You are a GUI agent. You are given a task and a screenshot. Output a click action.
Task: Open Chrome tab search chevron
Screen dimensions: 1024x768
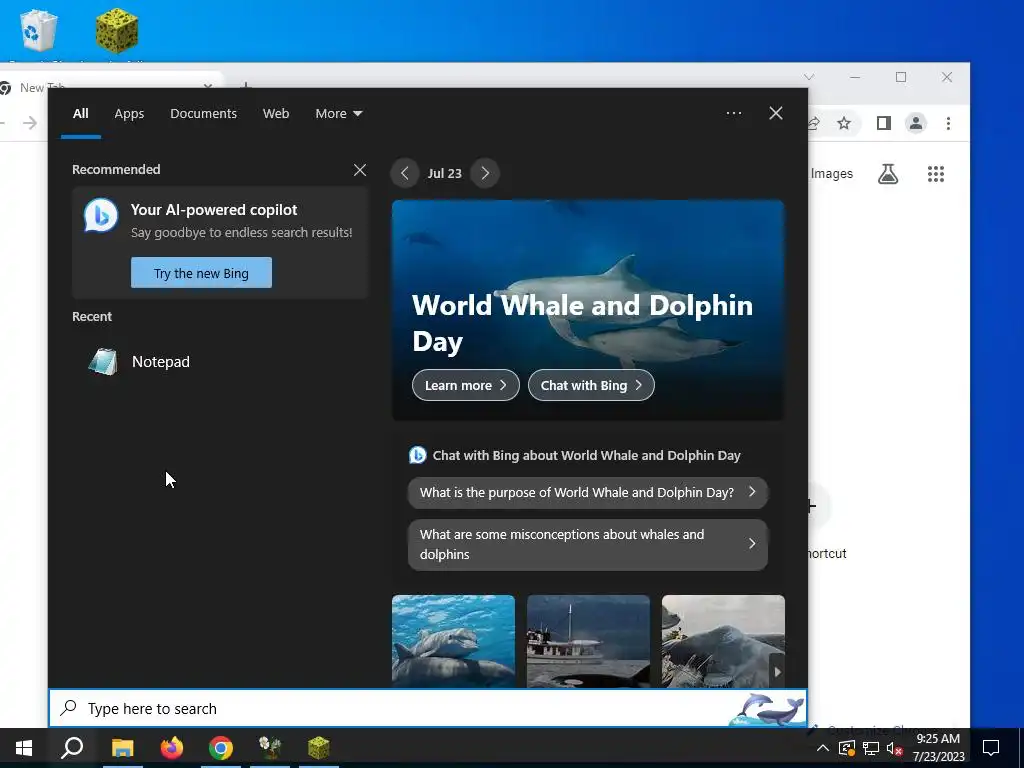[809, 77]
